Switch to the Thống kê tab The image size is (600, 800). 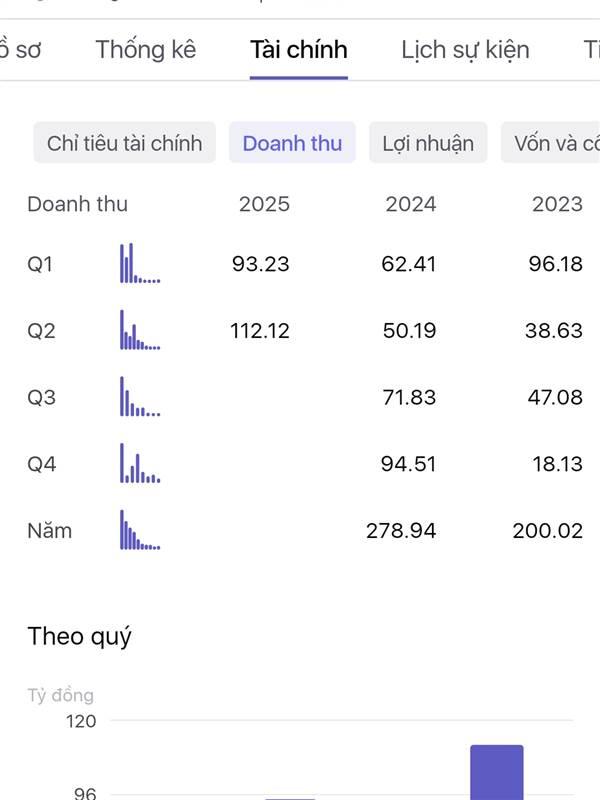point(146,49)
